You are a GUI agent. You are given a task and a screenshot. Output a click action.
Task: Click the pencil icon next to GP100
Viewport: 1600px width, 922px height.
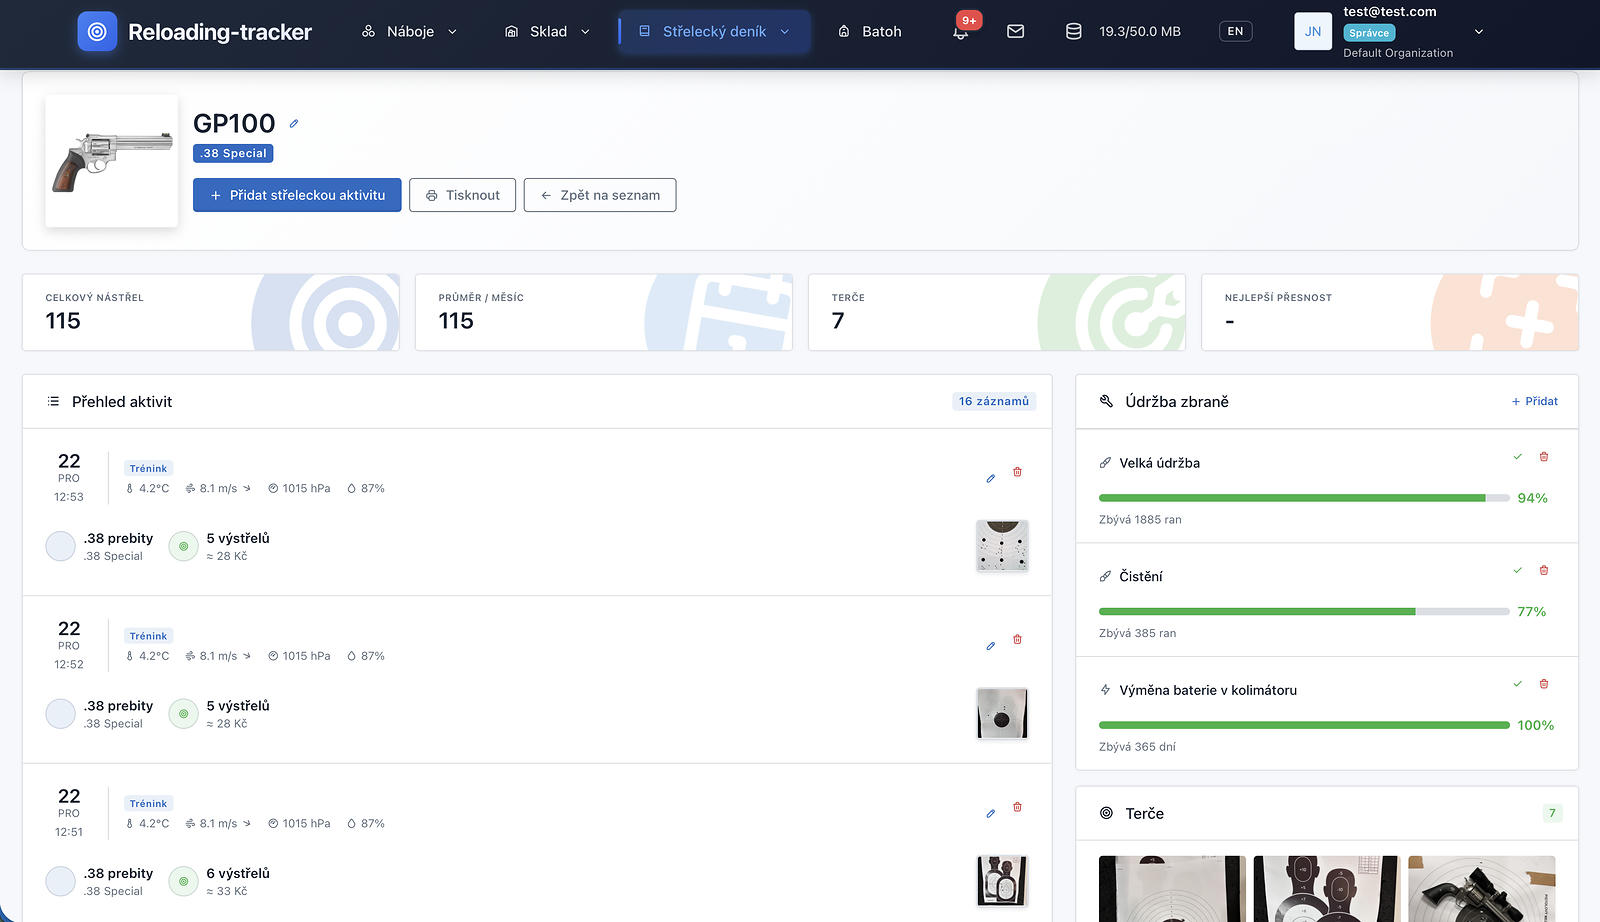(294, 124)
